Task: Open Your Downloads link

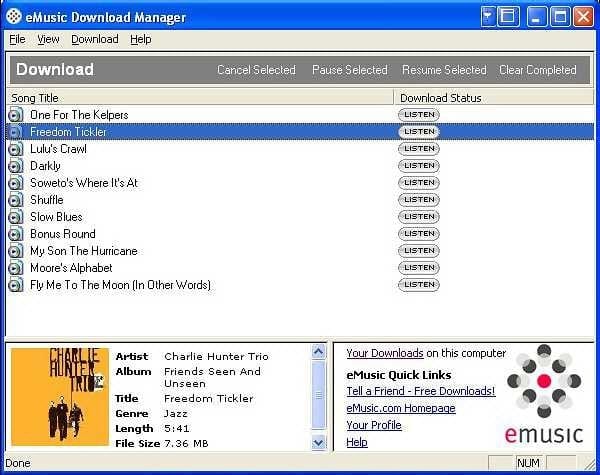Action: pos(385,353)
